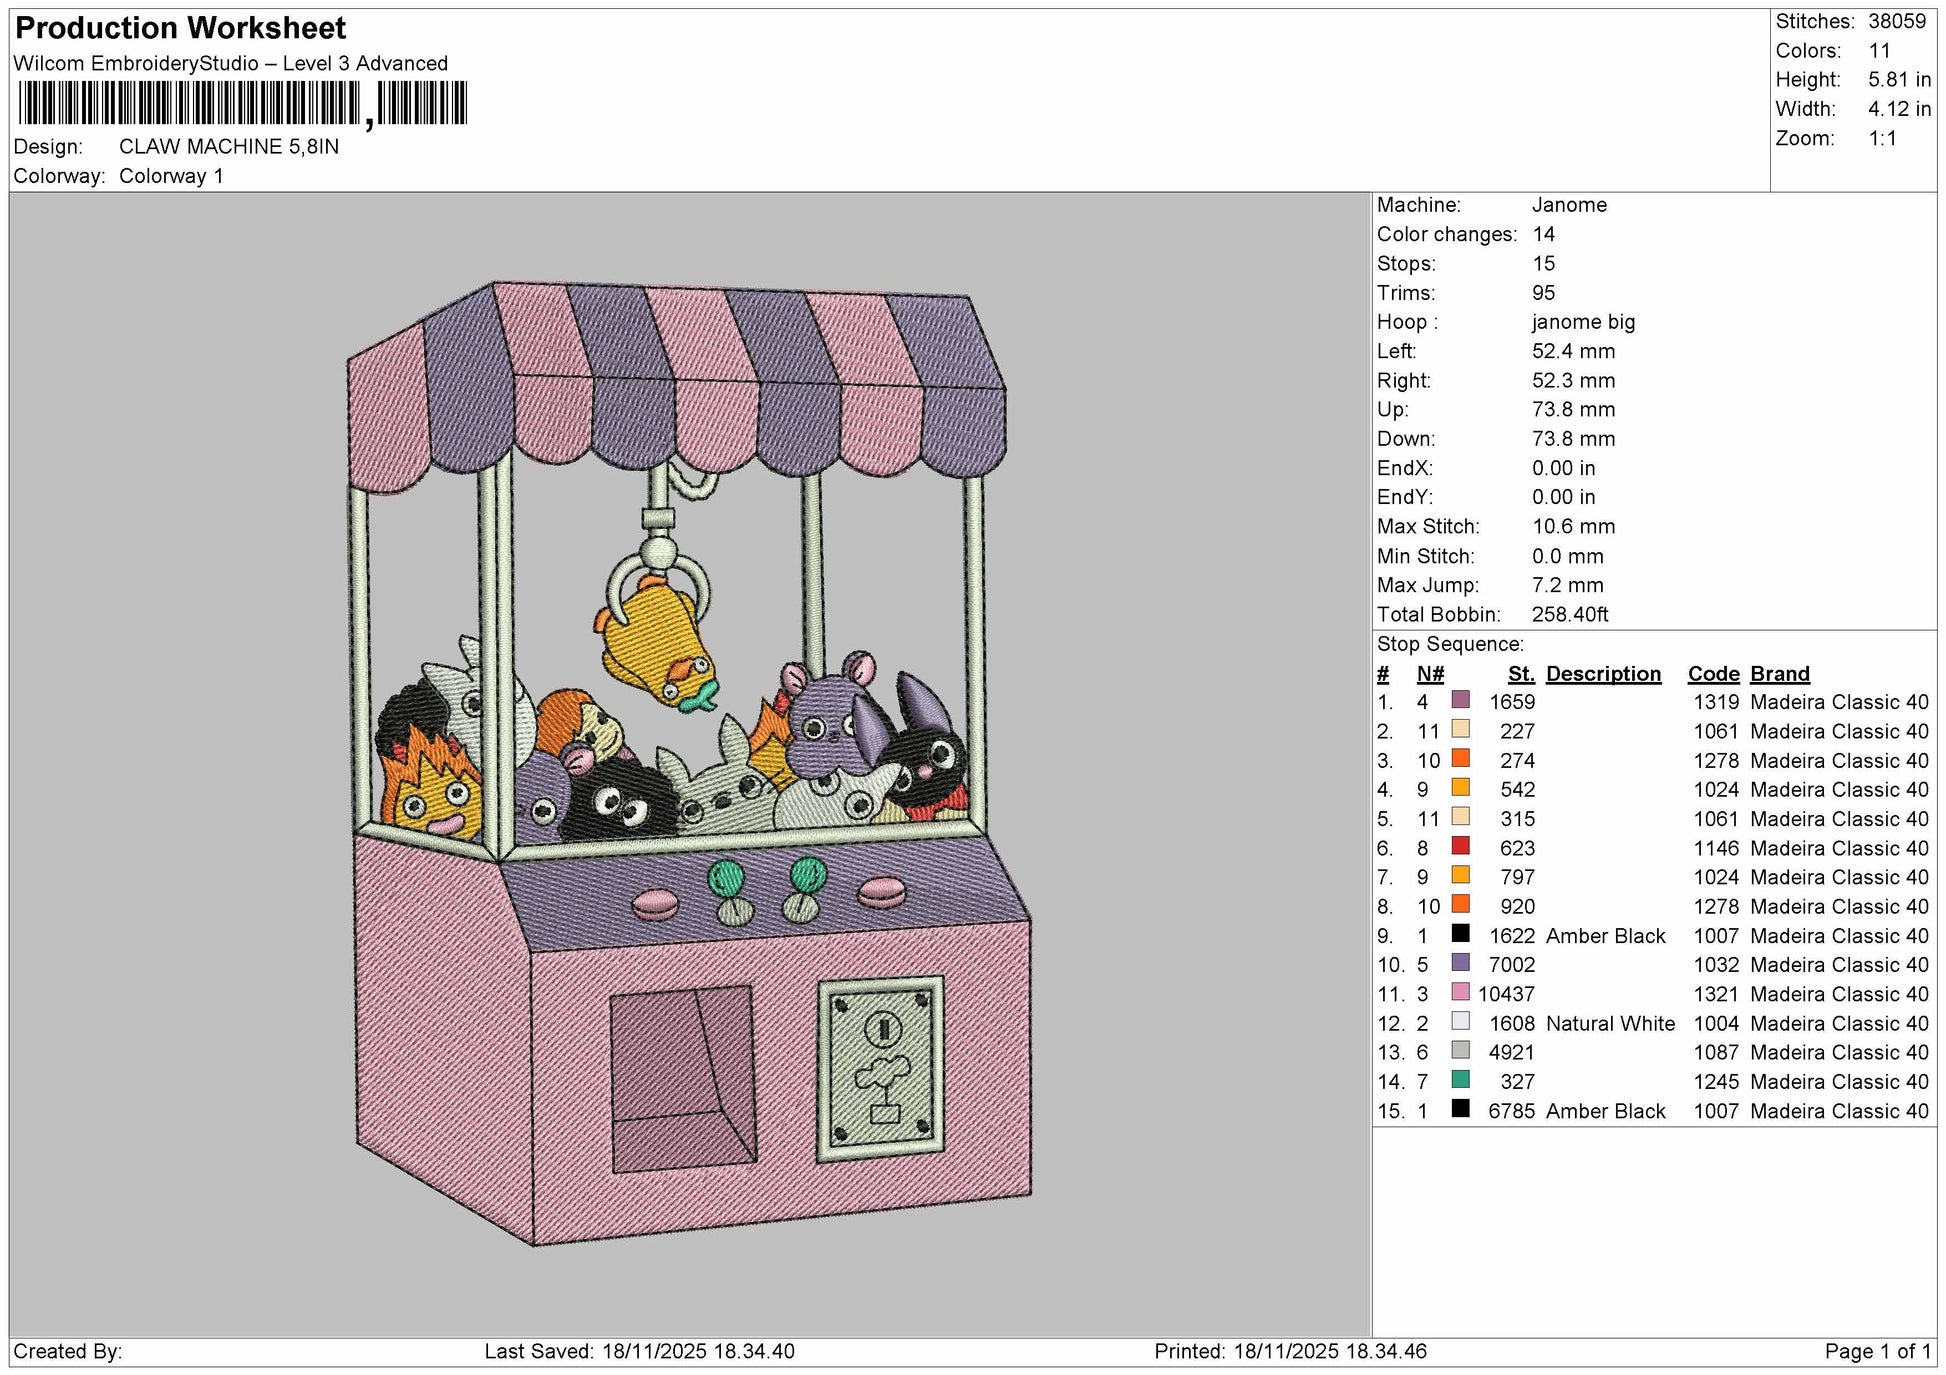Select the black swatch in stop 15

1460,1109
